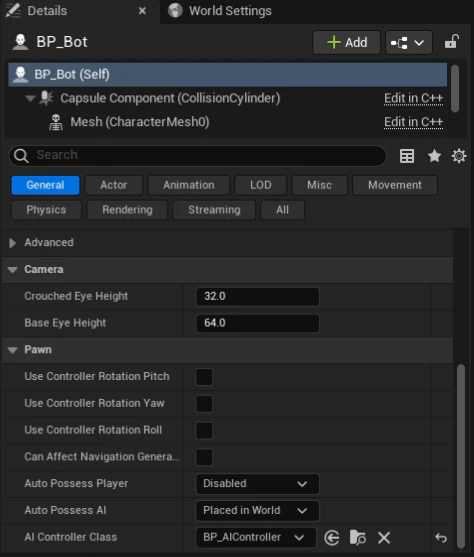This screenshot has width=474, height=557.
Task: Click the Auto Possess Player label
Action: pos(76,484)
